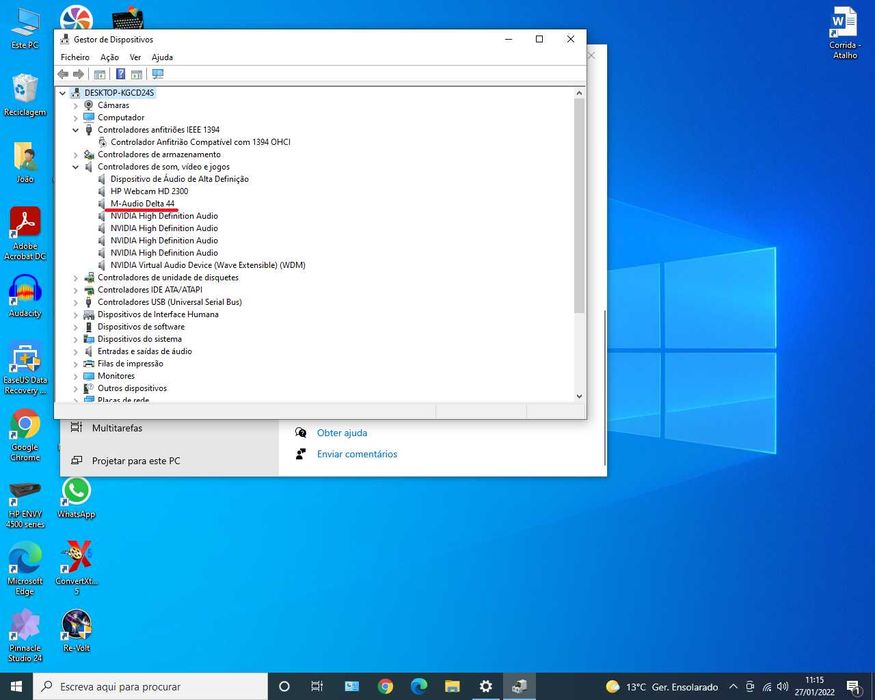Collapse the DESKTOP-KGCD24S root node
Image resolution: width=875 pixels, height=700 pixels.
(63, 93)
